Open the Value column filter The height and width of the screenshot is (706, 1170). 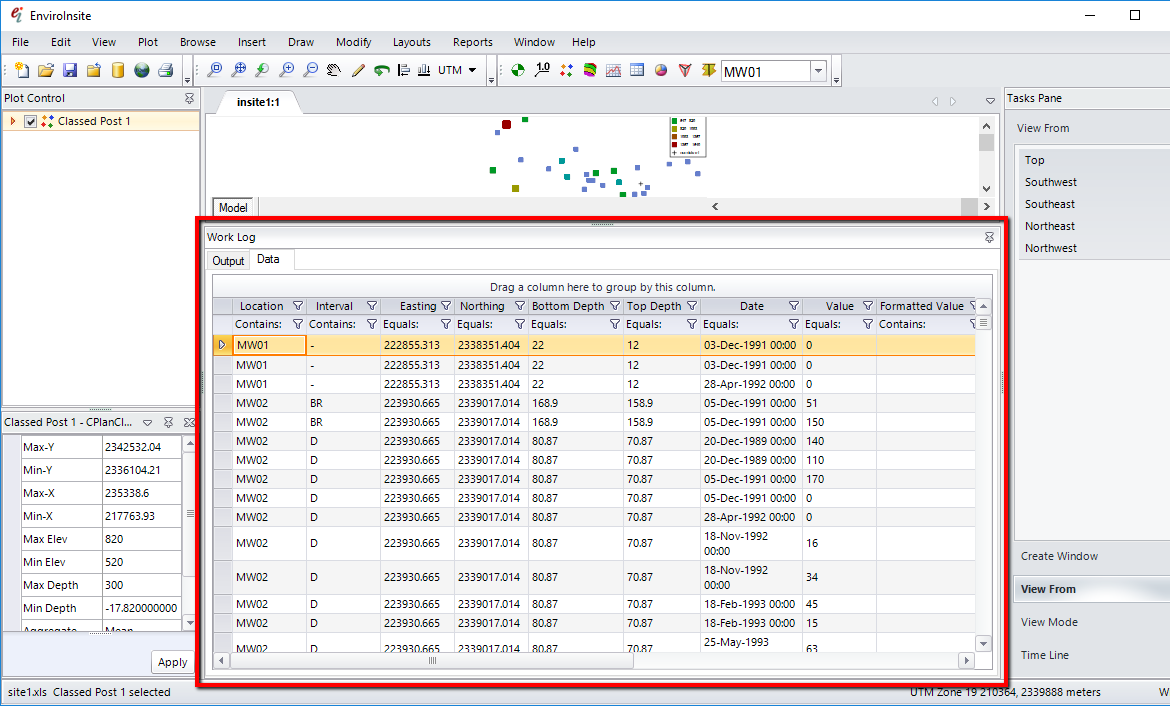[x=867, y=306]
